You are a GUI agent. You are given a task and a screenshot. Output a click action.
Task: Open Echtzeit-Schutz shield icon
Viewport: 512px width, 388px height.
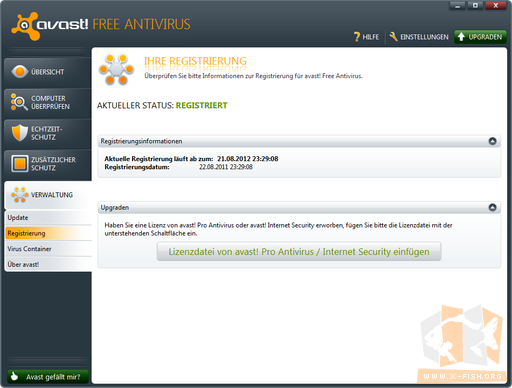click(20, 133)
